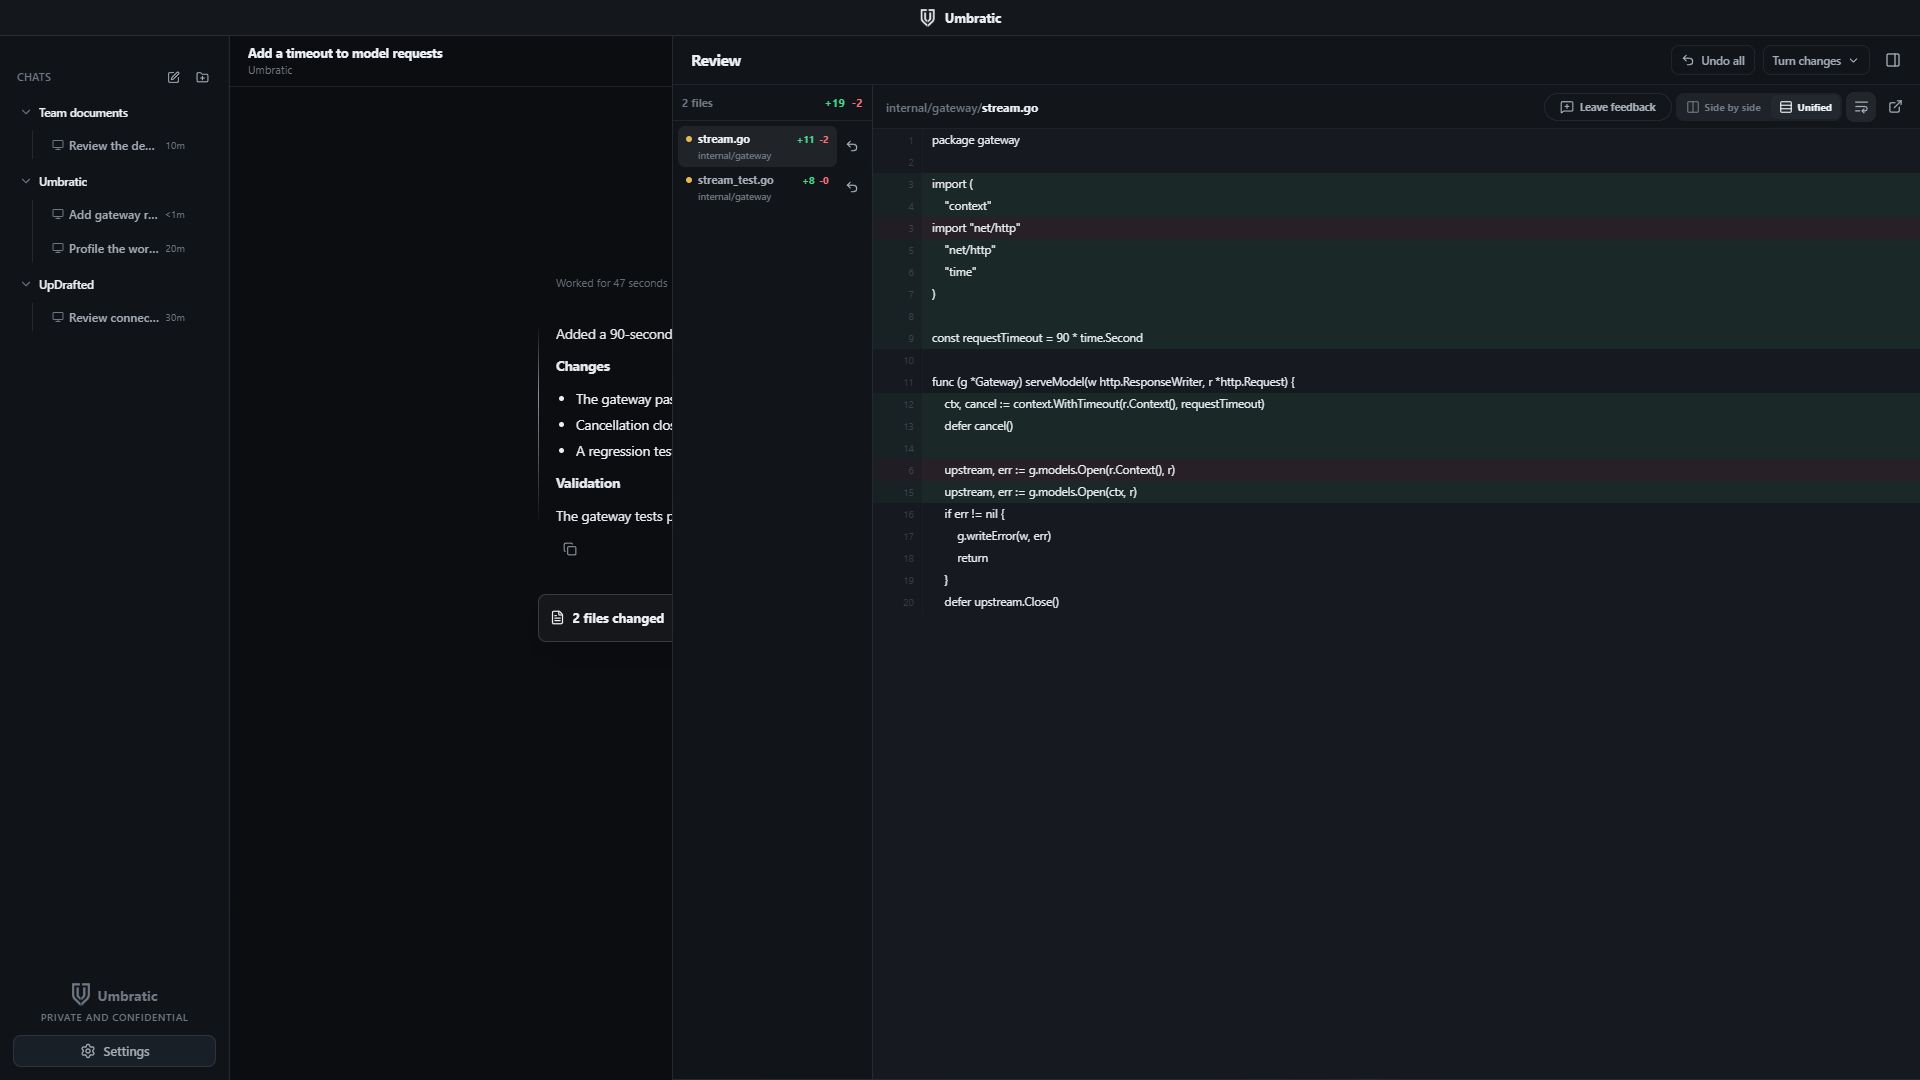Click the context.WithTimeout code line
1920x1080 pixels.
coord(1395,404)
